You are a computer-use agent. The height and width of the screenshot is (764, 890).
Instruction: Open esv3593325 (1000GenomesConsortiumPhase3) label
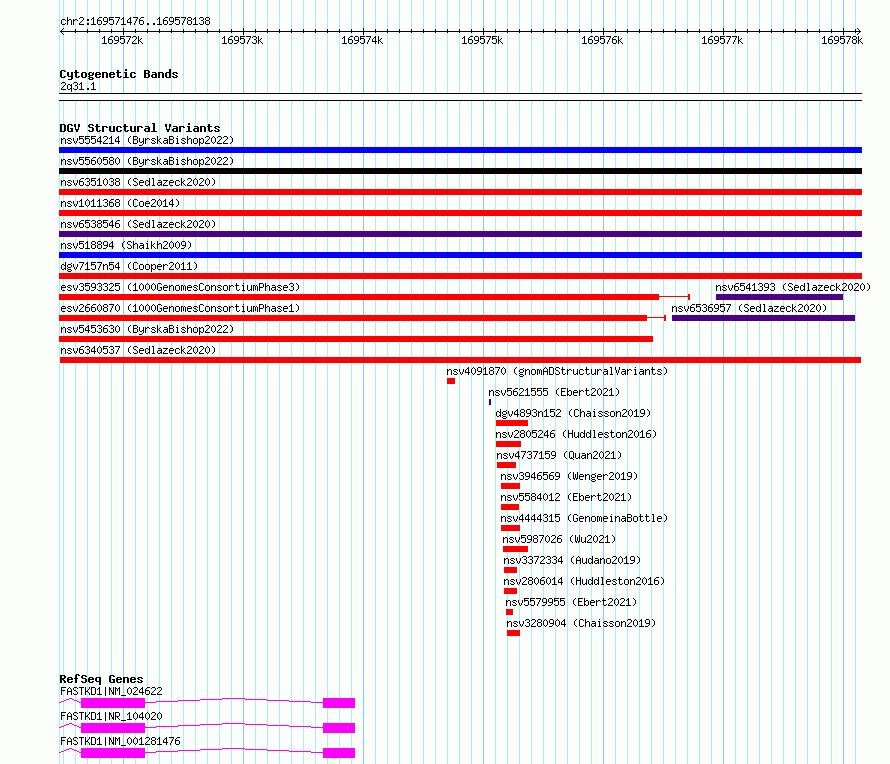pyautogui.click(x=180, y=287)
